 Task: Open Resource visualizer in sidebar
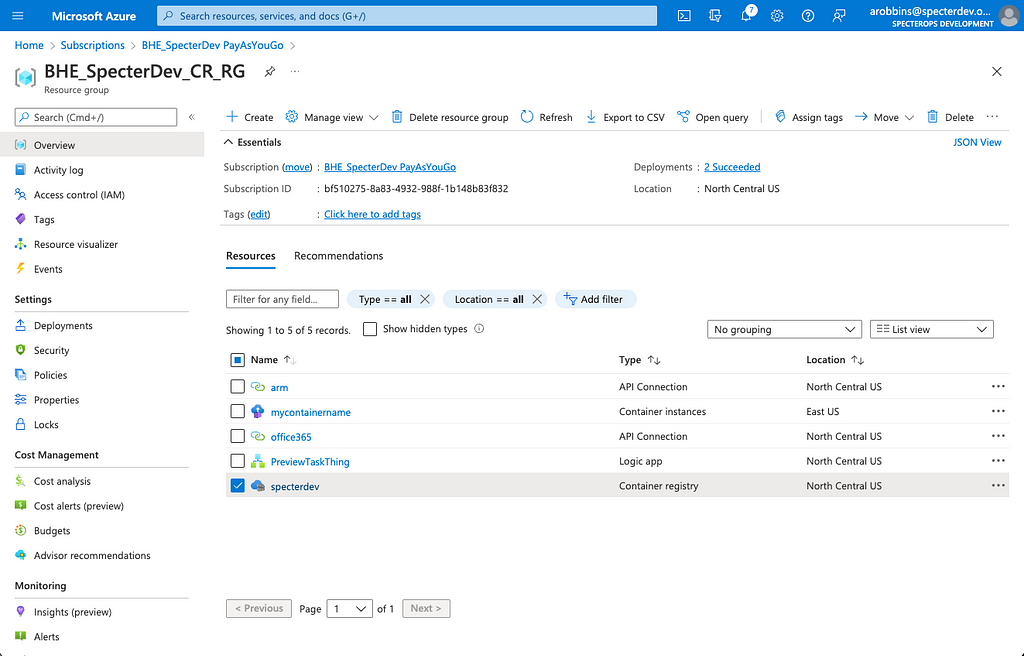point(76,244)
